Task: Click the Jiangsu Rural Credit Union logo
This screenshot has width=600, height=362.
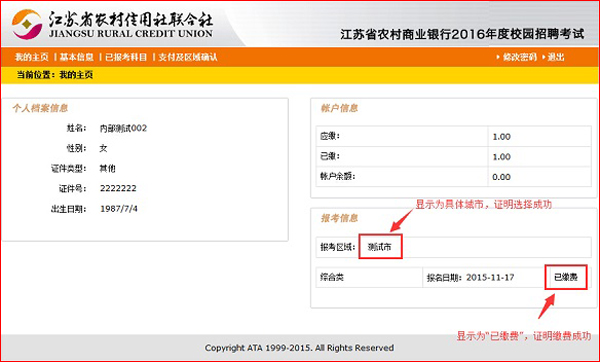Action: point(112,25)
